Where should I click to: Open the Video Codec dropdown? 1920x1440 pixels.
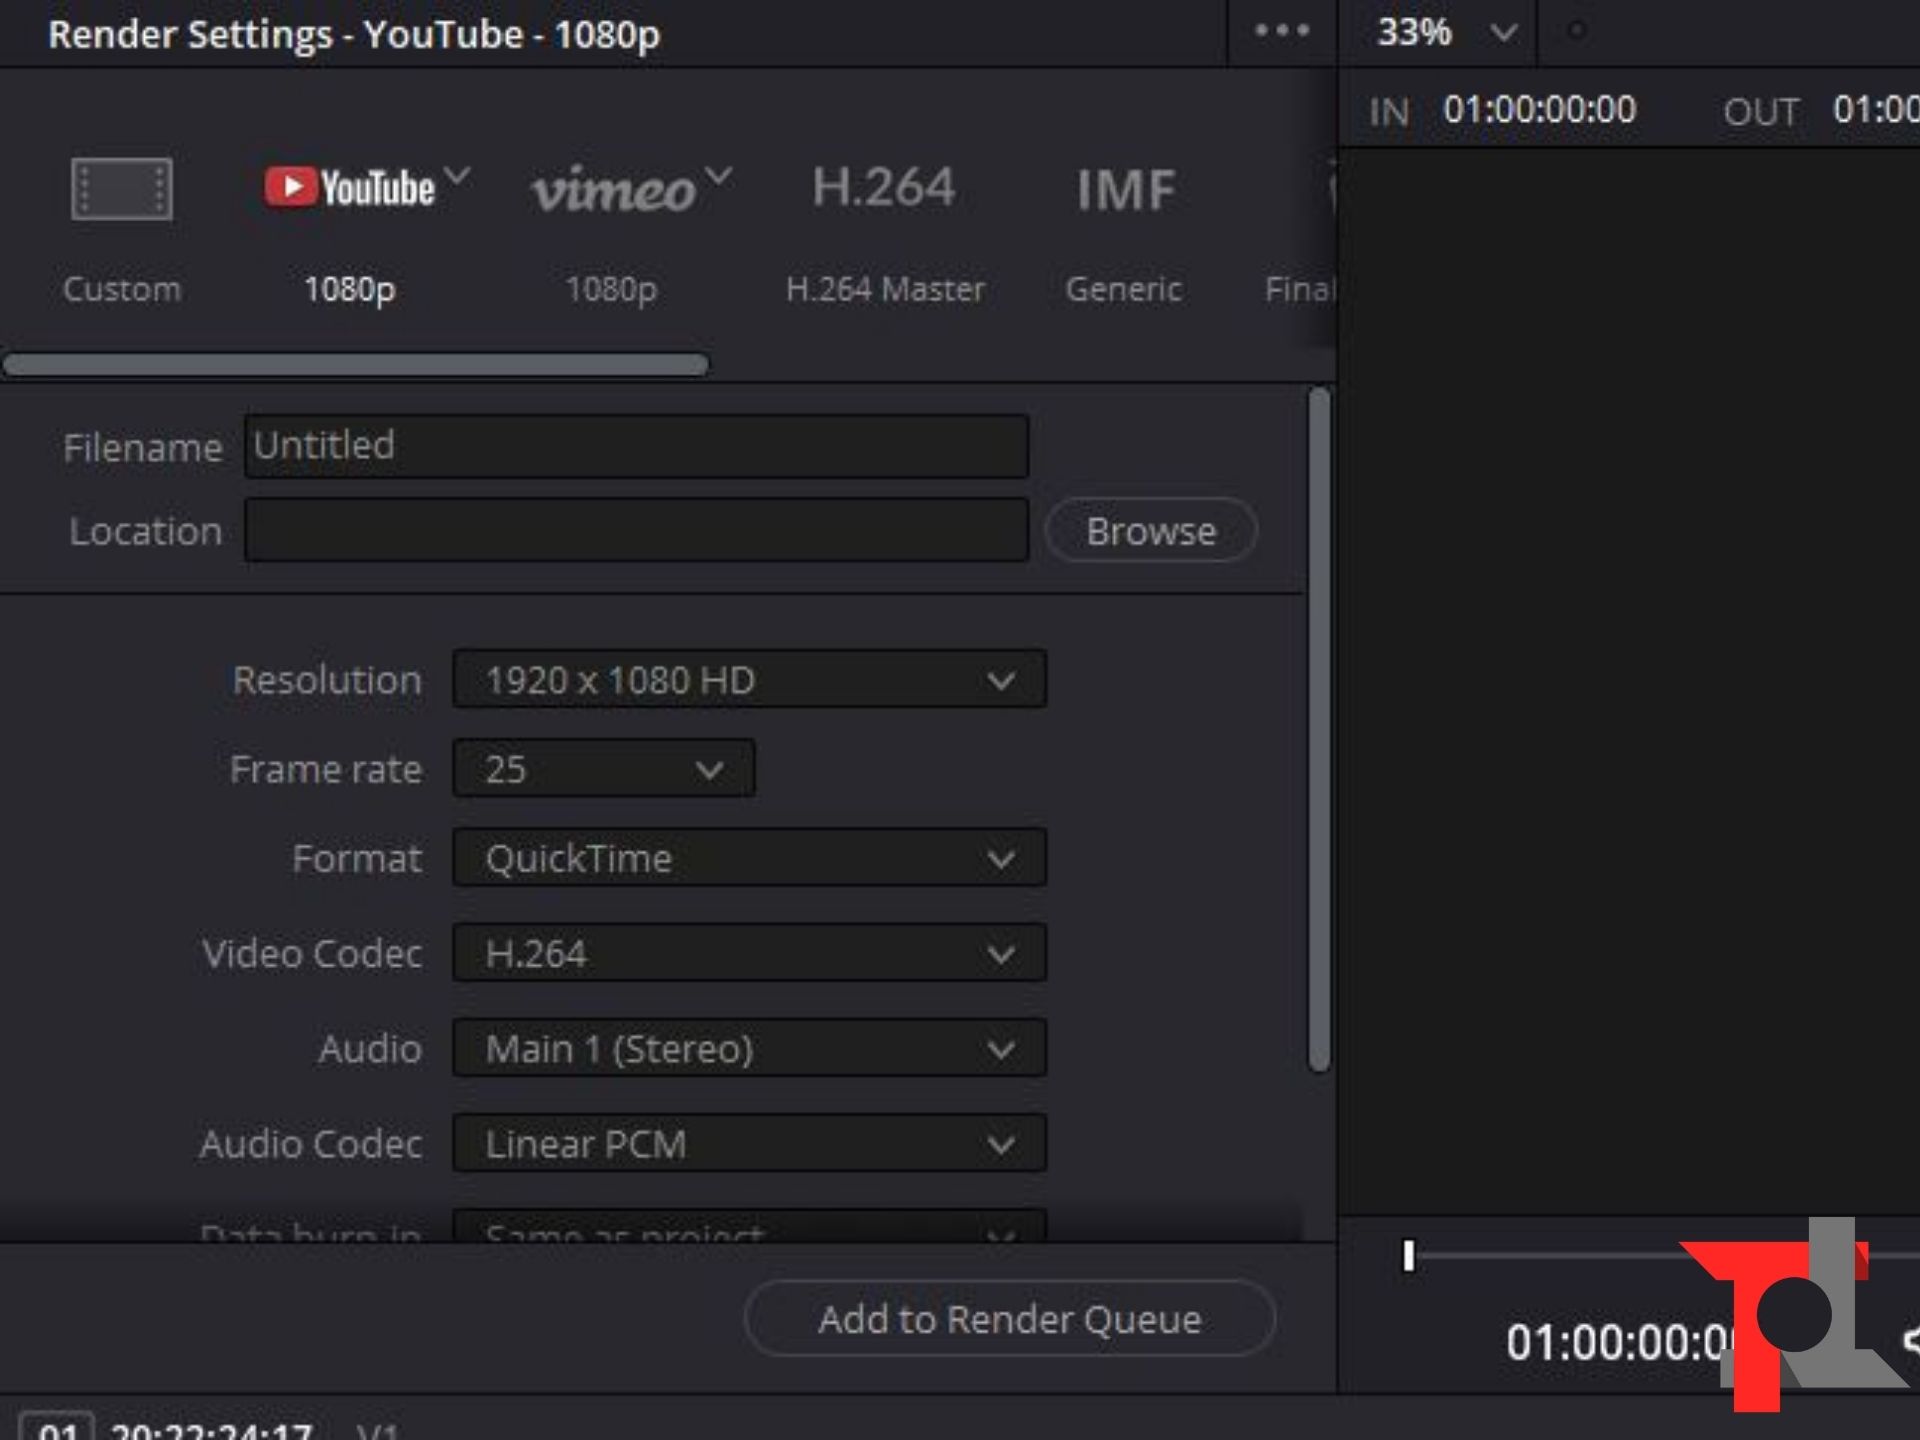pyautogui.click(x=749, y=953)
